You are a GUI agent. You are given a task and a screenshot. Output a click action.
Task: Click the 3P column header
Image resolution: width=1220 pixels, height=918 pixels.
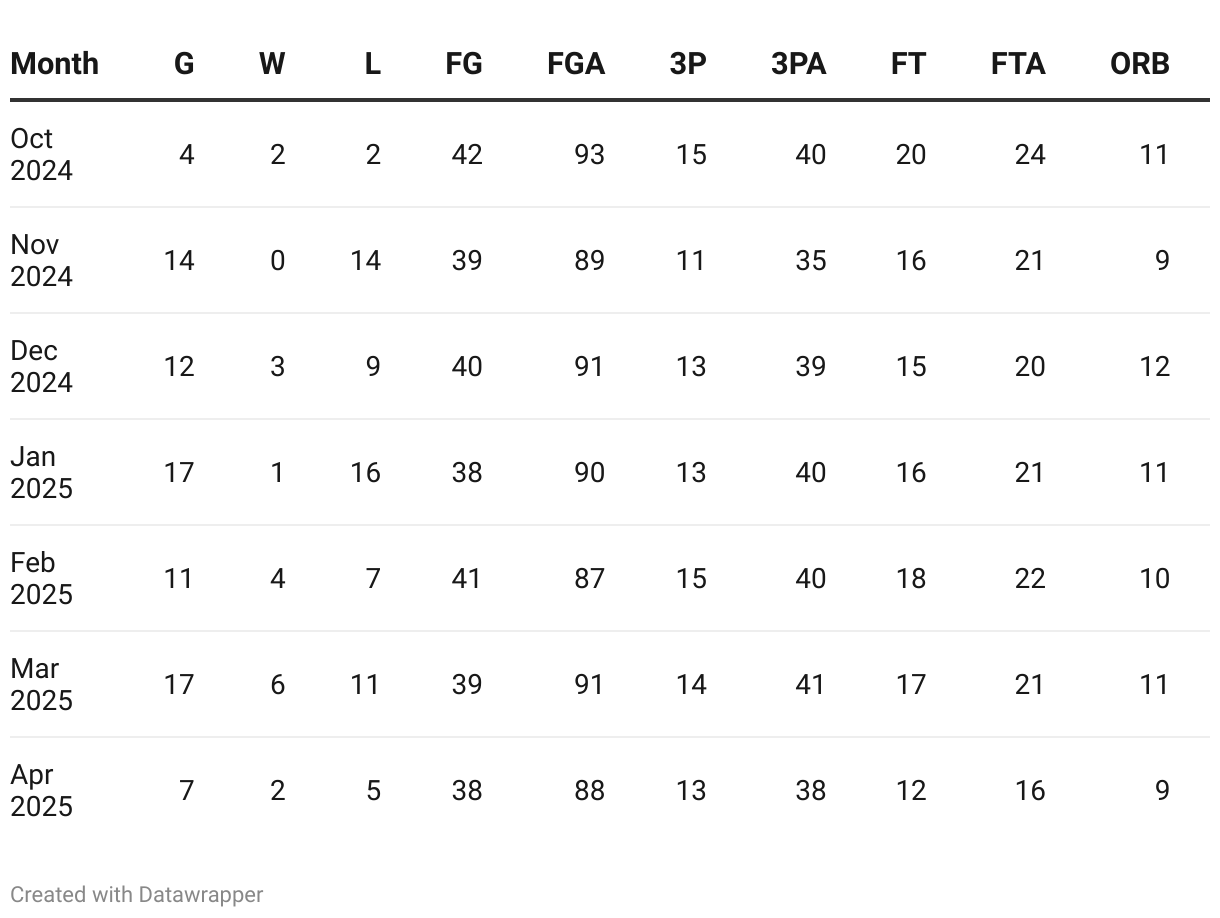(688, 64)
